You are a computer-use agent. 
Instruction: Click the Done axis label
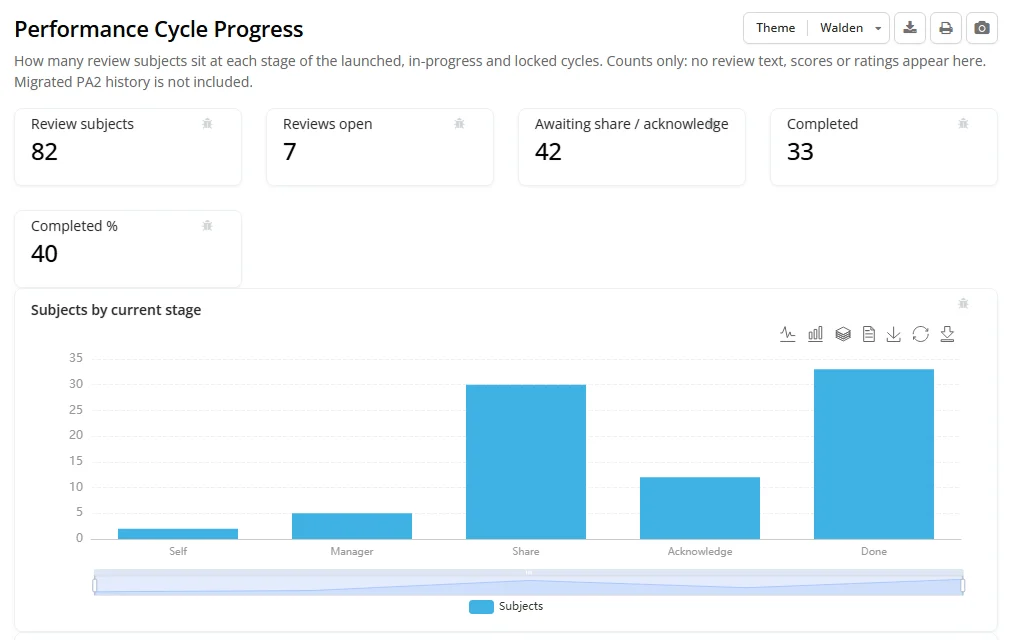click(x=874, y=552)
